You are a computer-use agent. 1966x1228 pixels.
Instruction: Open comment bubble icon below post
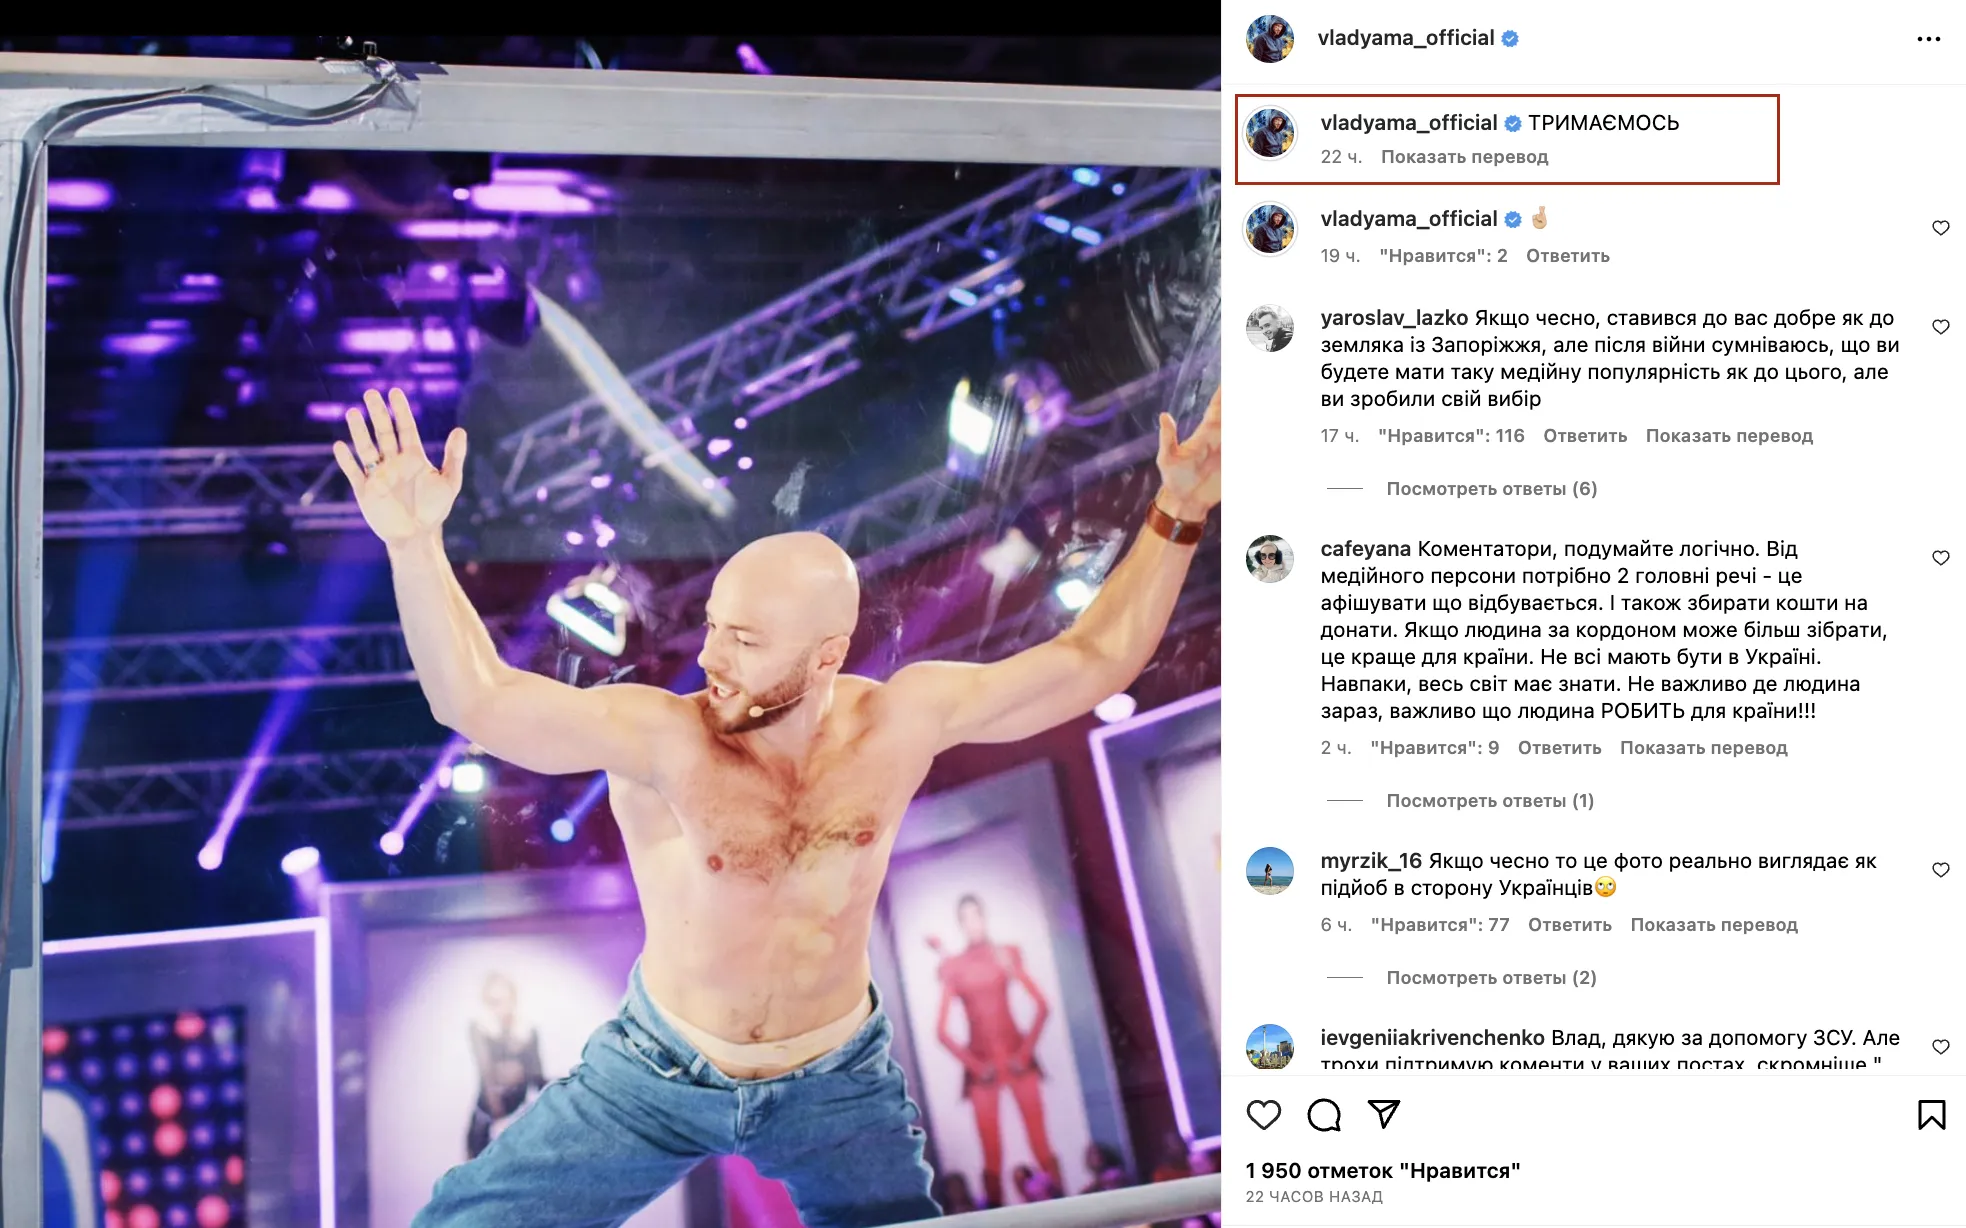pos(1324,1114)
